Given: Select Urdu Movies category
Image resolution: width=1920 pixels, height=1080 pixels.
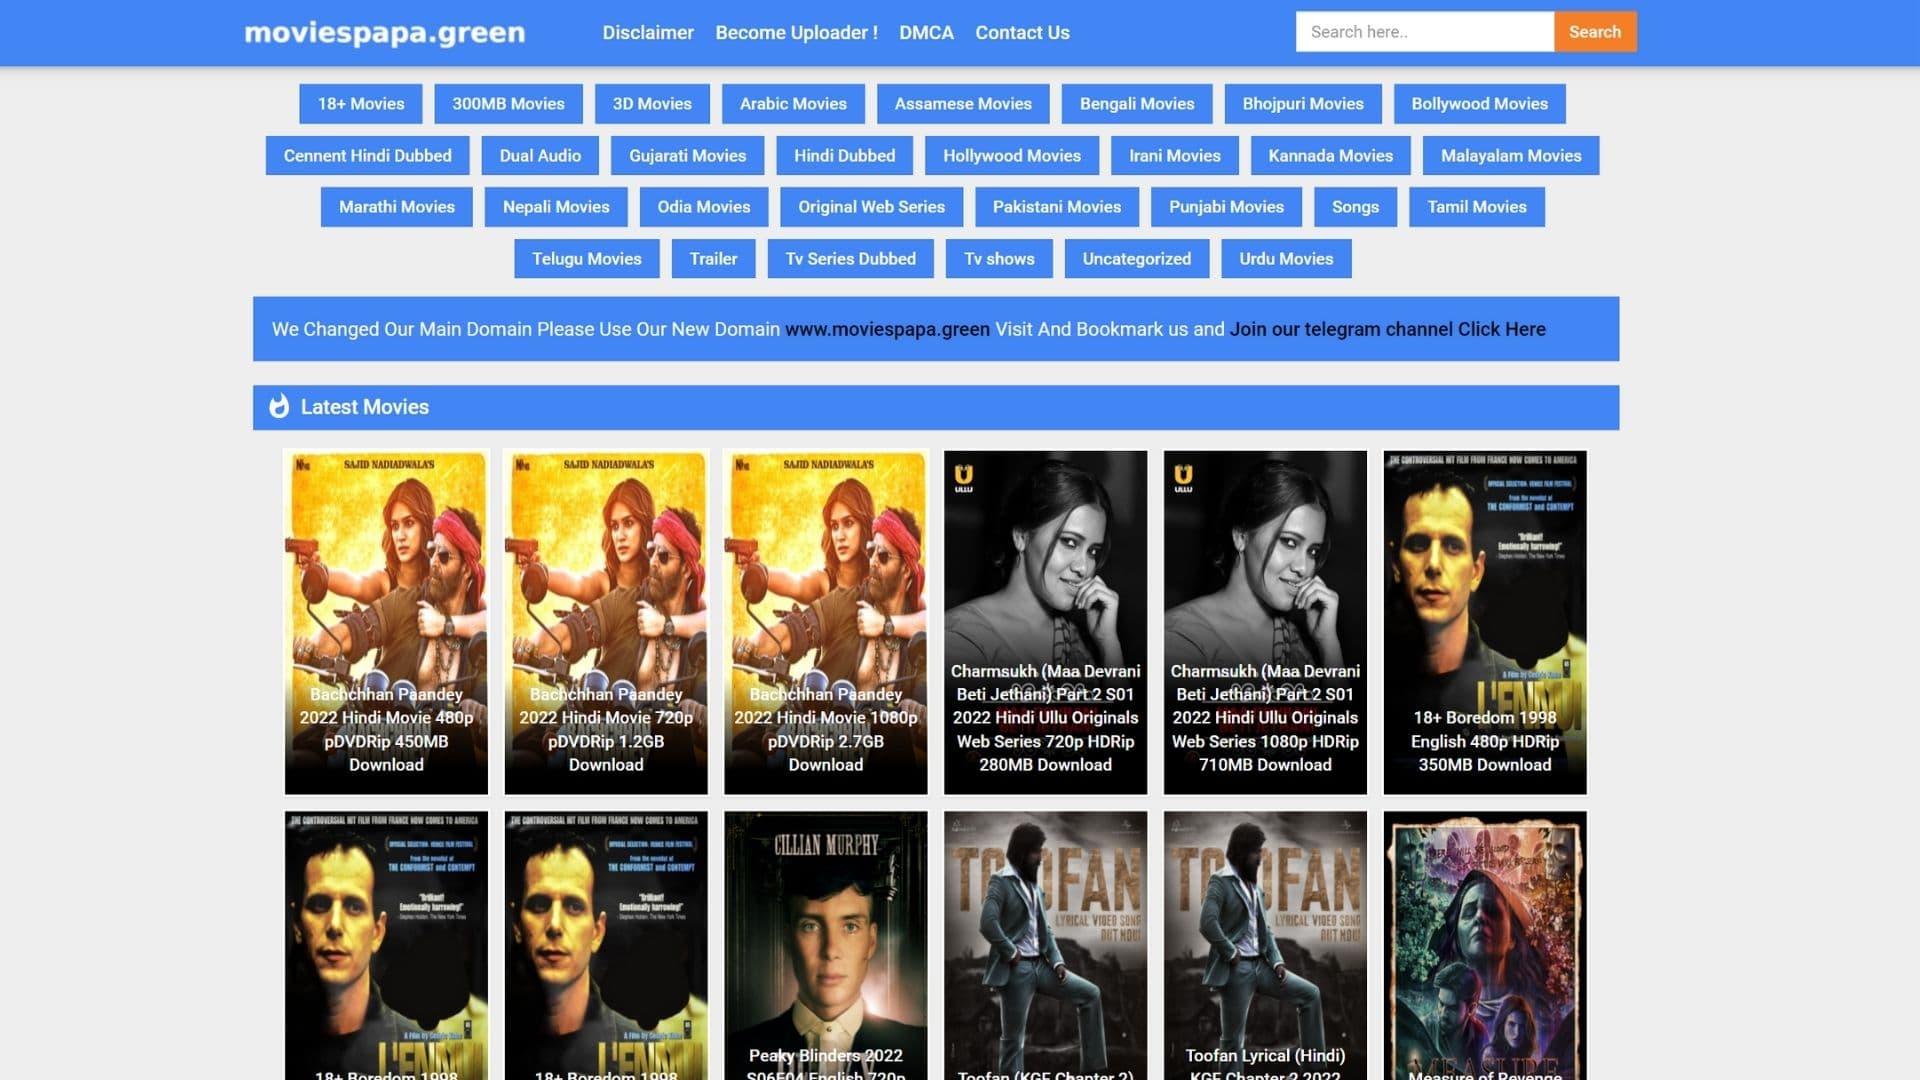Looking at the screenshot, I should pos(1286,259).
